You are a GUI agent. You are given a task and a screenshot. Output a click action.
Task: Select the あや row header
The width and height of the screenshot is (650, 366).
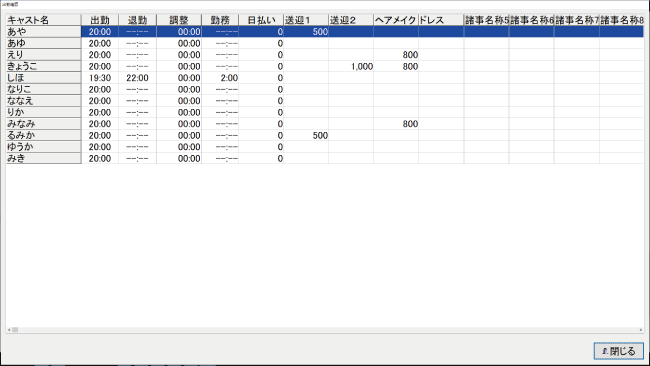tap(44, 32)
